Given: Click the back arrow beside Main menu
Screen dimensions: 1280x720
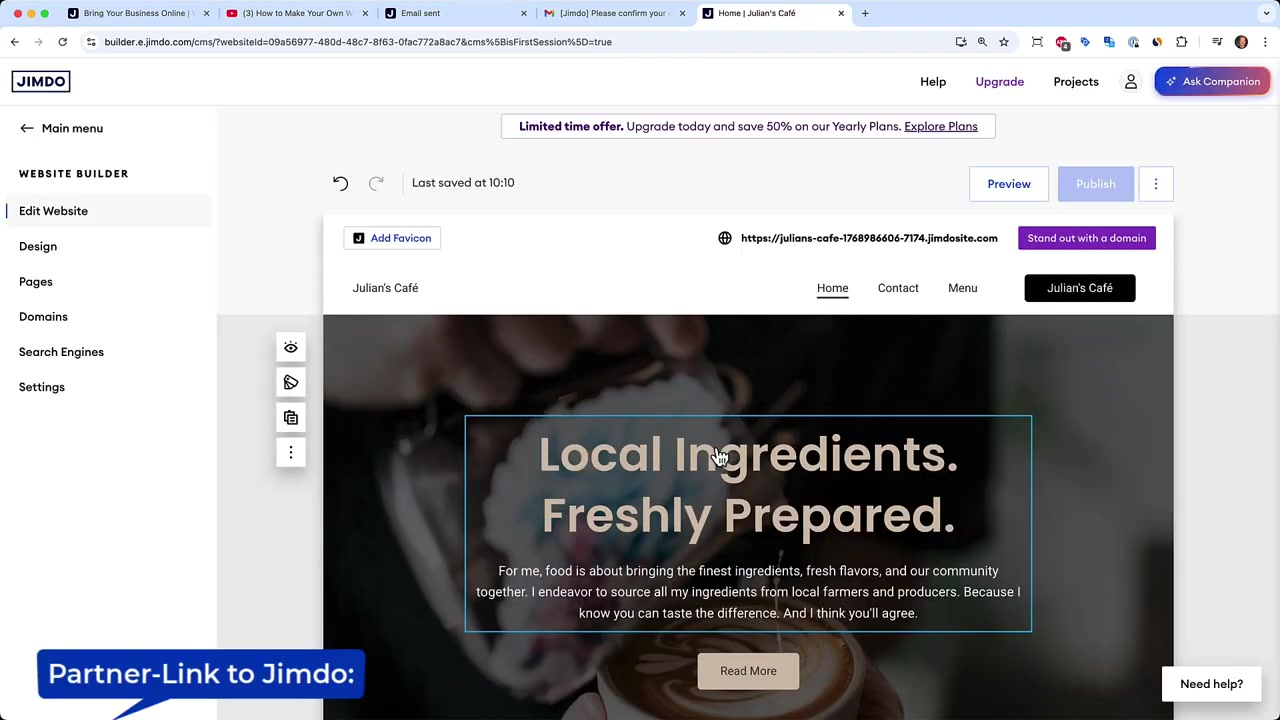Looking at the screenshot, I should [27, 128].
